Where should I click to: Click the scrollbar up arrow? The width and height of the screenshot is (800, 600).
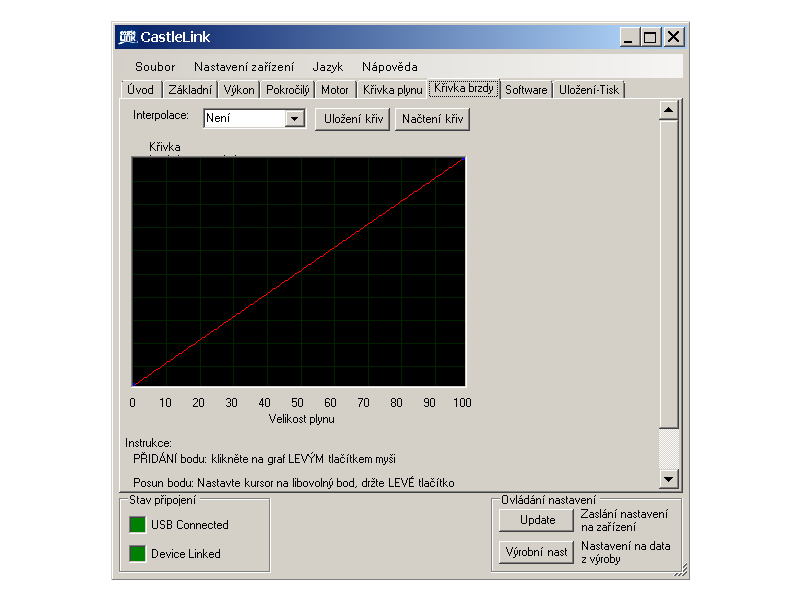(668, 109)
